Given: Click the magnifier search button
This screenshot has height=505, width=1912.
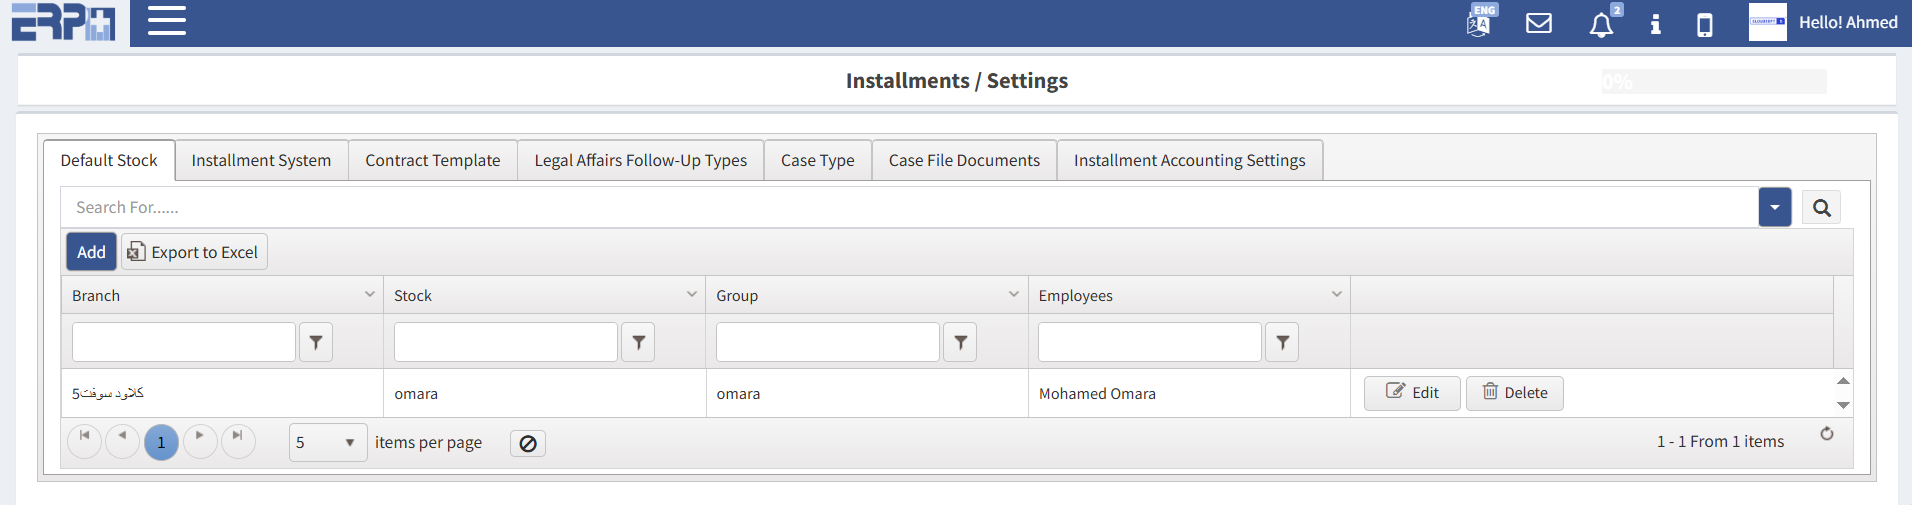Looking at the screenshot, I should (x=1821, y=208).
